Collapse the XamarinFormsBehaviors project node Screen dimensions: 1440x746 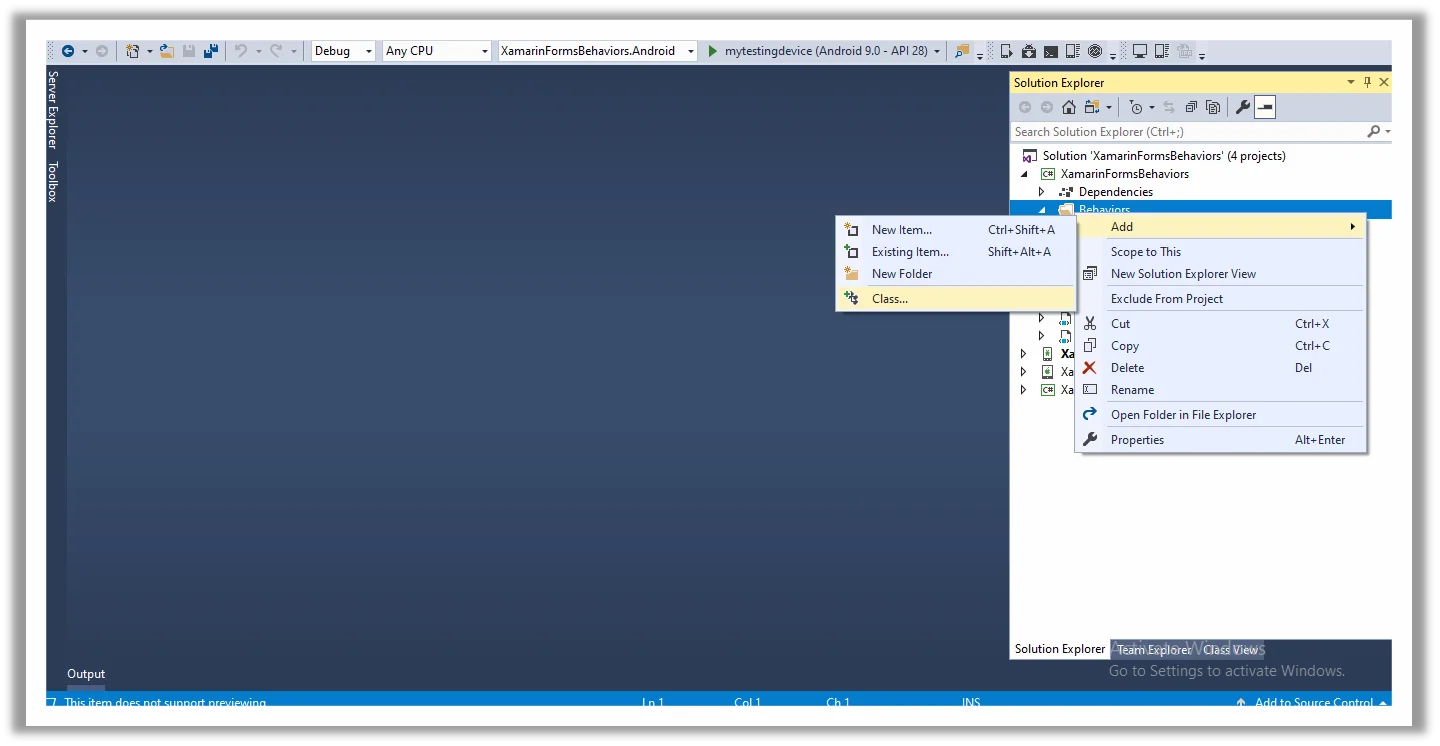point(1023,173)
